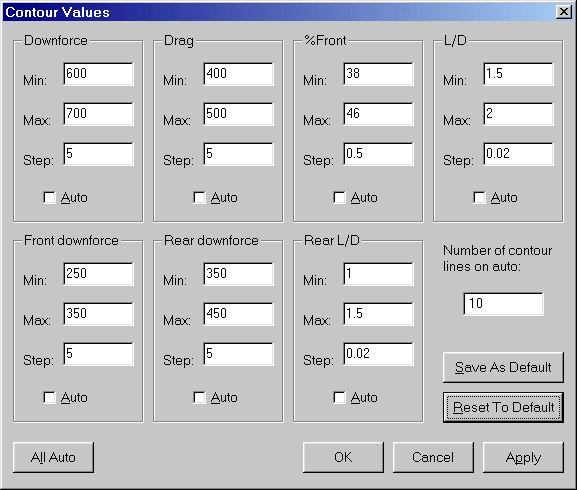The image size is (577, 490).
Task: Check Auto in the L/D group
Action: pyautogui.click(x=479, y=198)
